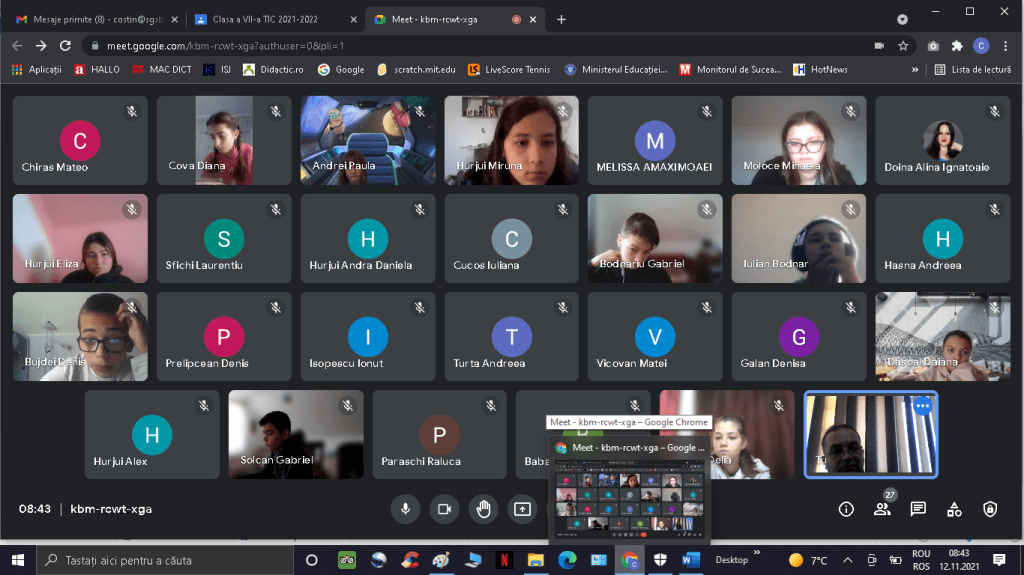Expand the hidden bookmarks overflow chevron
This screenshot has height=575, width=1024.
pos(915,70)
